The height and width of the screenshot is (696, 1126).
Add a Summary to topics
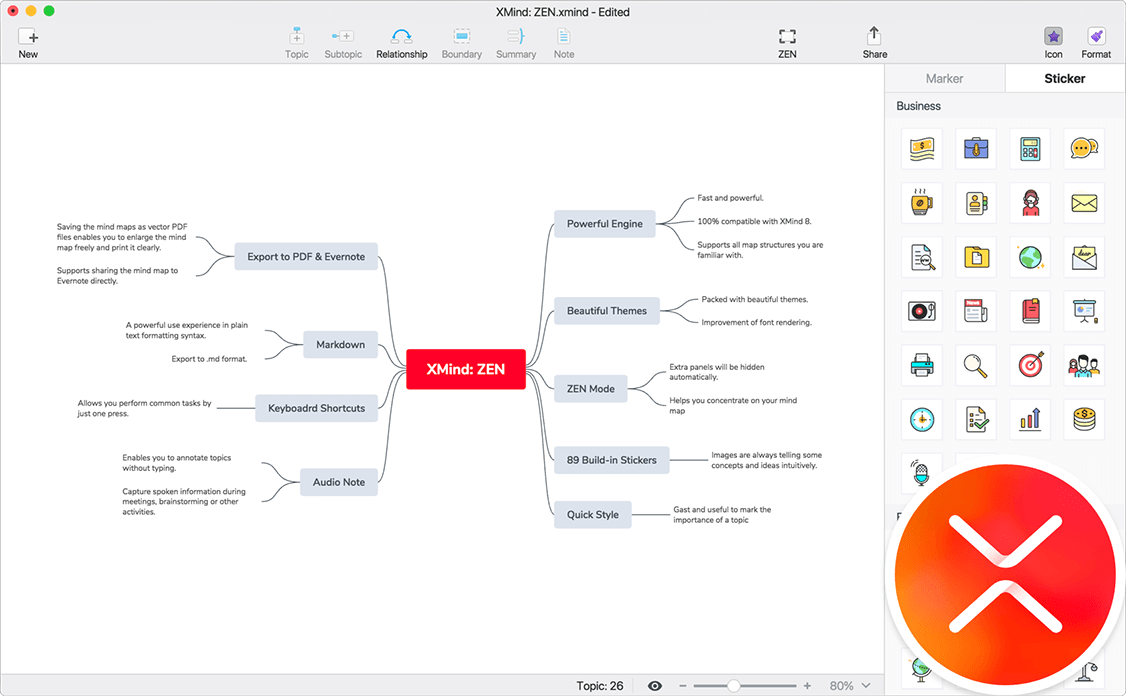pos(516,43)
